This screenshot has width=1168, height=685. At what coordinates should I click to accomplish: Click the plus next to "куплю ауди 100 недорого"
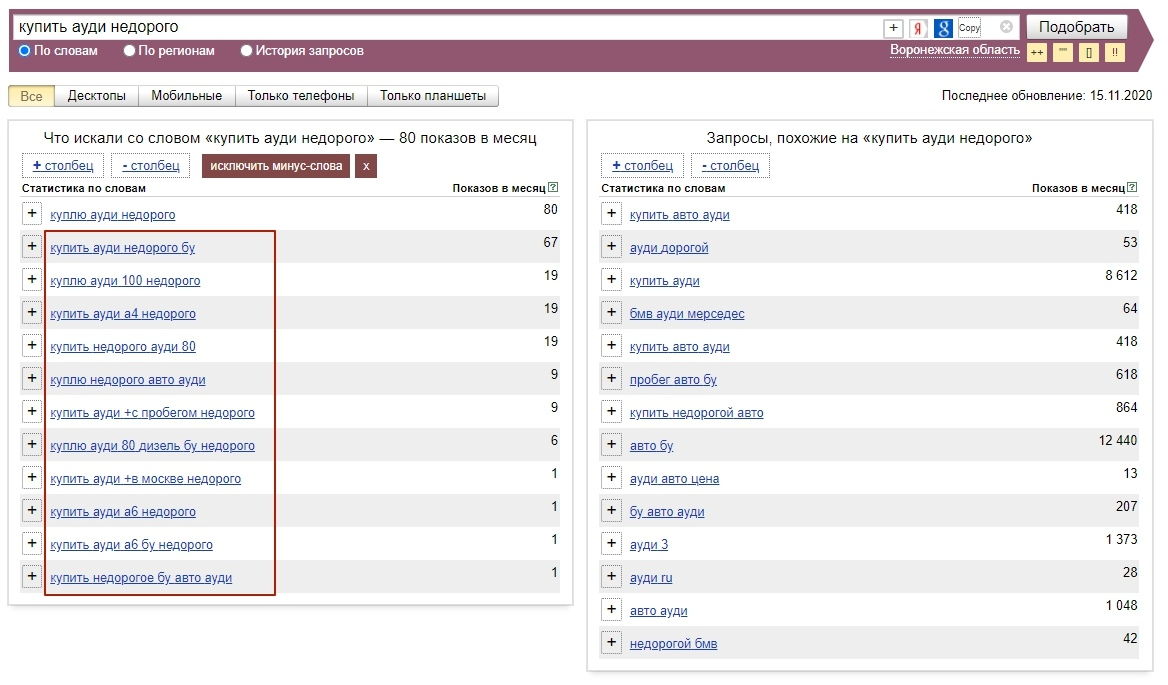pos(31,279)
